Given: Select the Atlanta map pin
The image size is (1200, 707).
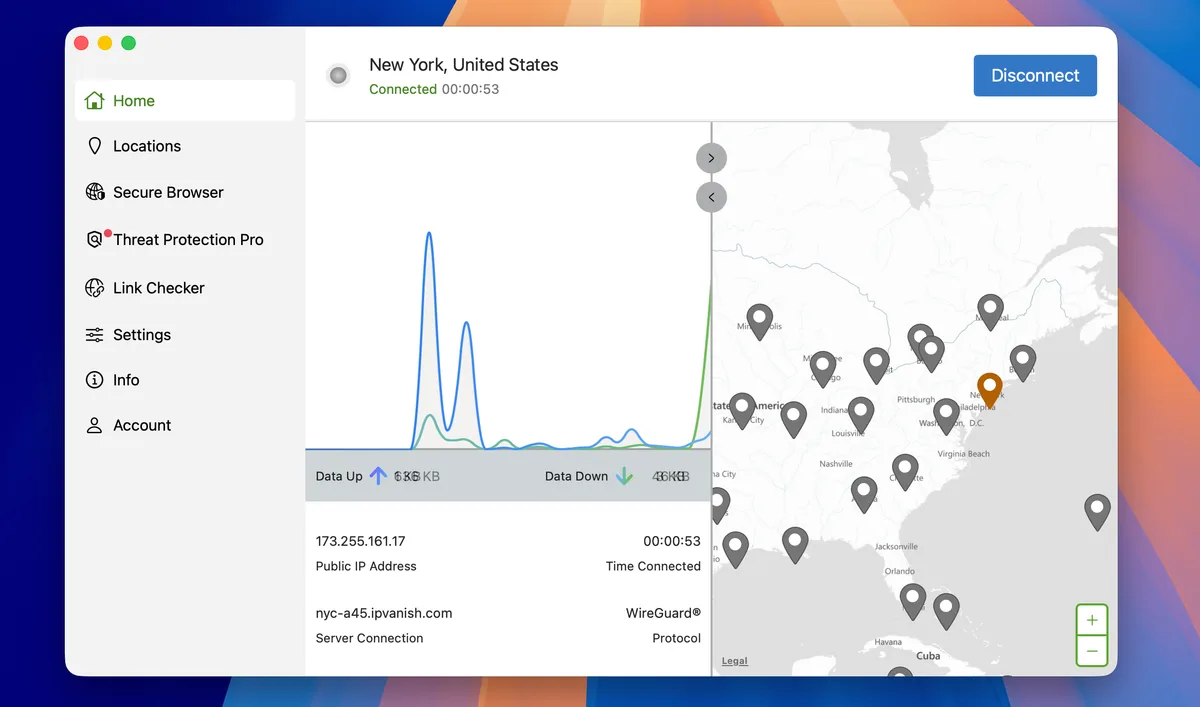Looking at the screenshot, I should (864, 494).
